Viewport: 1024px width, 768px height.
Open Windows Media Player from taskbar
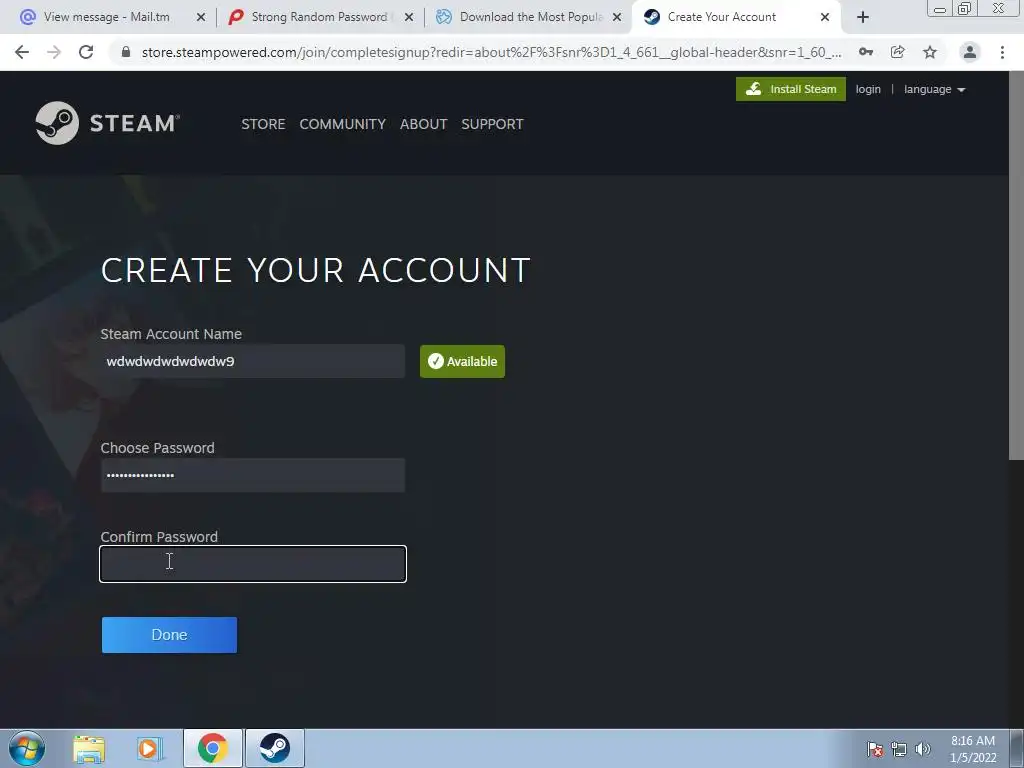[150, 748]
